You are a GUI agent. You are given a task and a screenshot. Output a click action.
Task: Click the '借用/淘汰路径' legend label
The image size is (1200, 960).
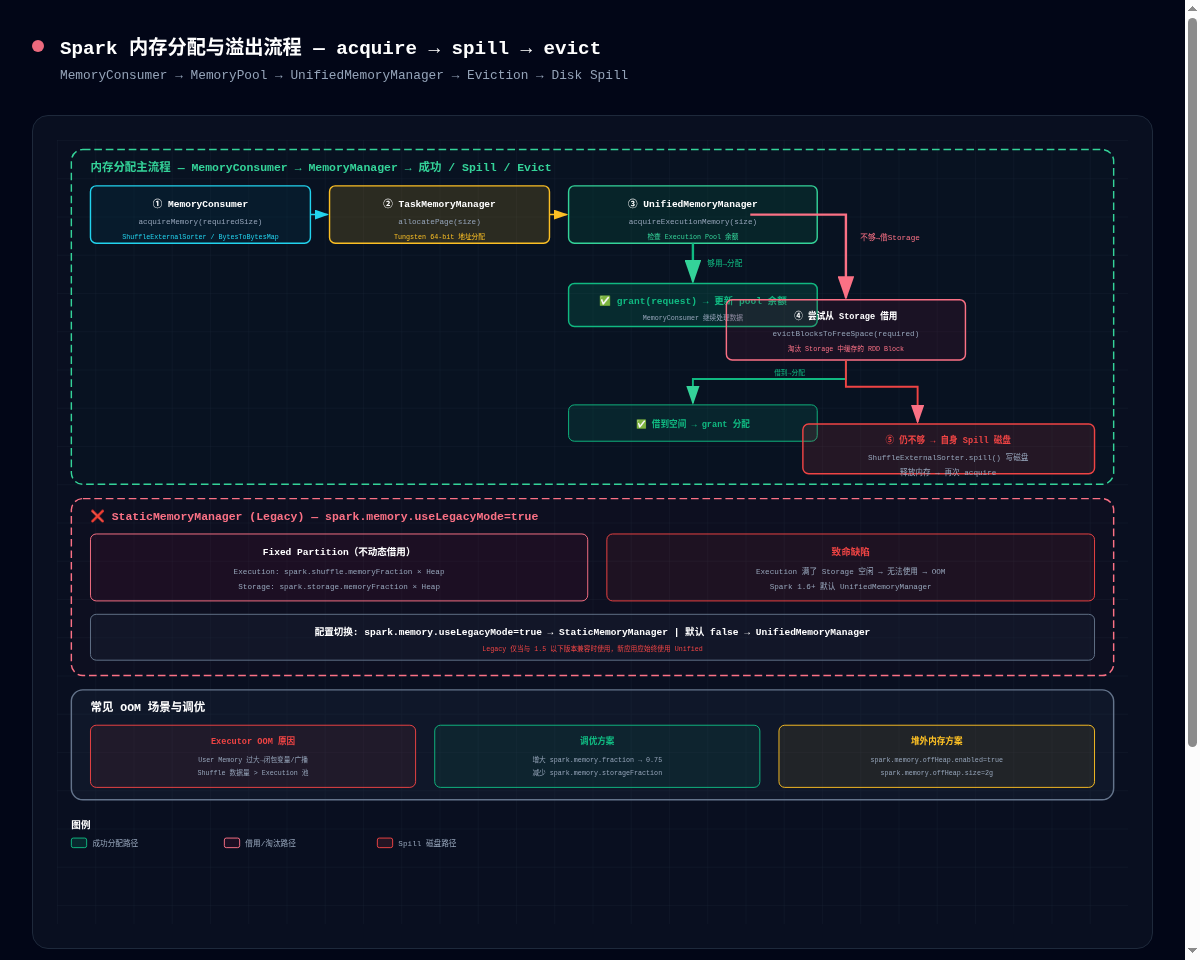pyautogui.click(x=270, y=844)
